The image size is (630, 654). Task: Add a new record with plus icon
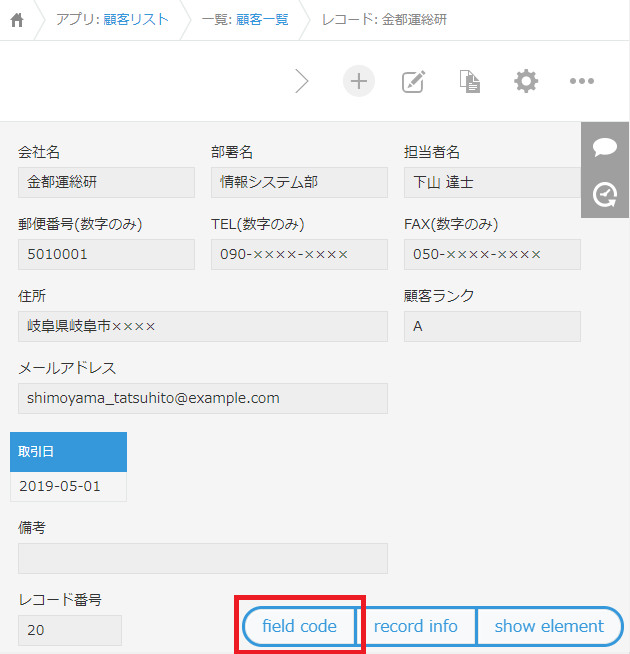point(359,81)
